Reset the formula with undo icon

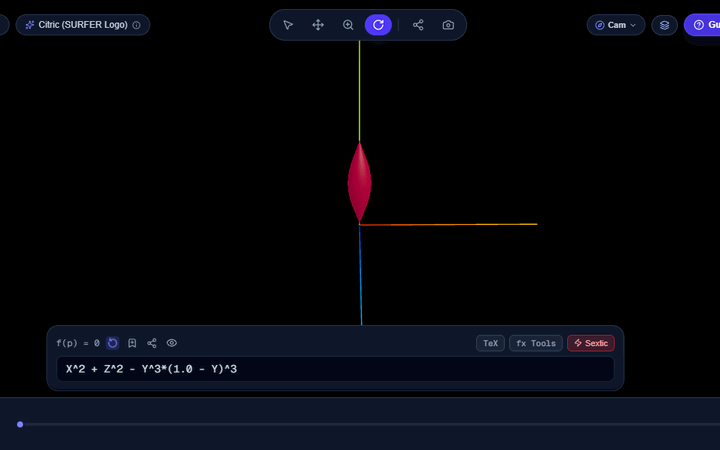[x=112, y=343]
